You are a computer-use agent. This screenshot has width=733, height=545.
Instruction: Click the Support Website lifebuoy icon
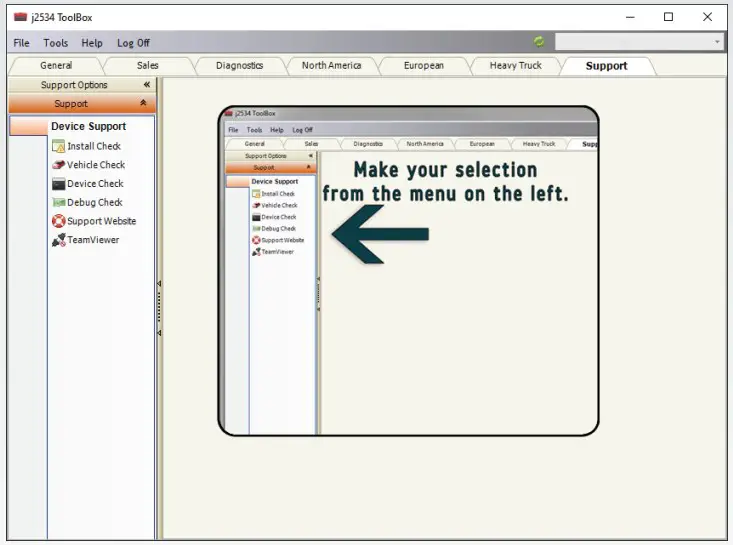click(58, 221)
